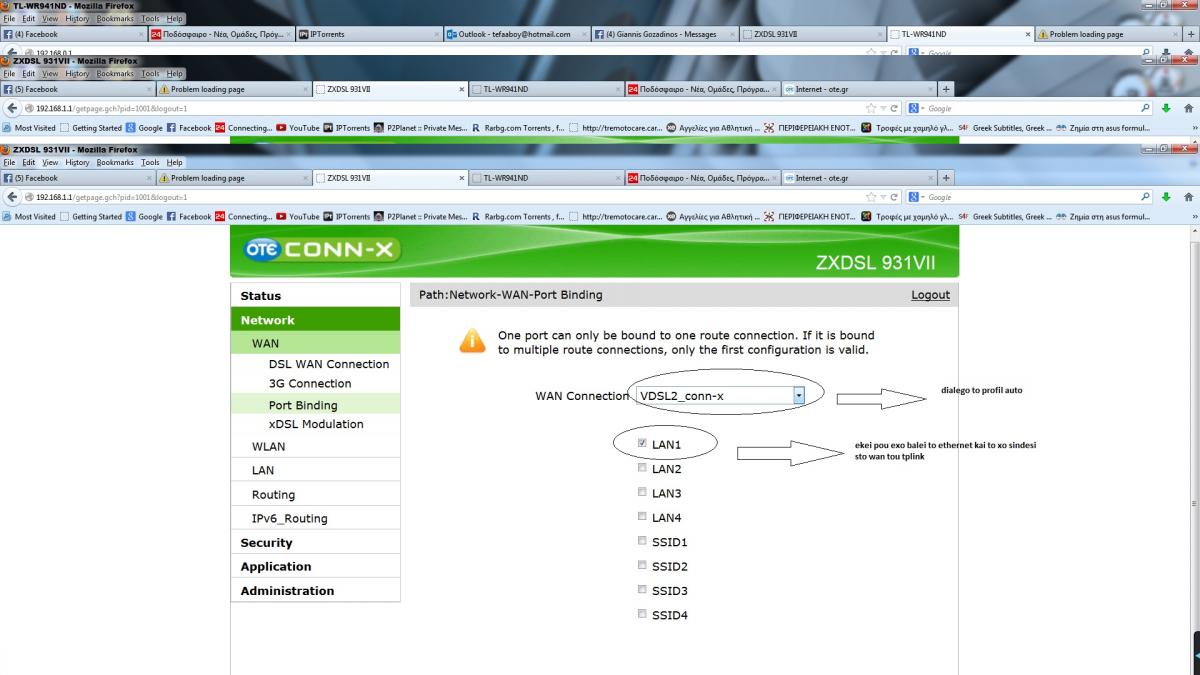Viewport: 1200px width, 675px height.
Task: Open IPTorrents bookmark in front window's bookmarks bar
Action: tap(347, 216)
